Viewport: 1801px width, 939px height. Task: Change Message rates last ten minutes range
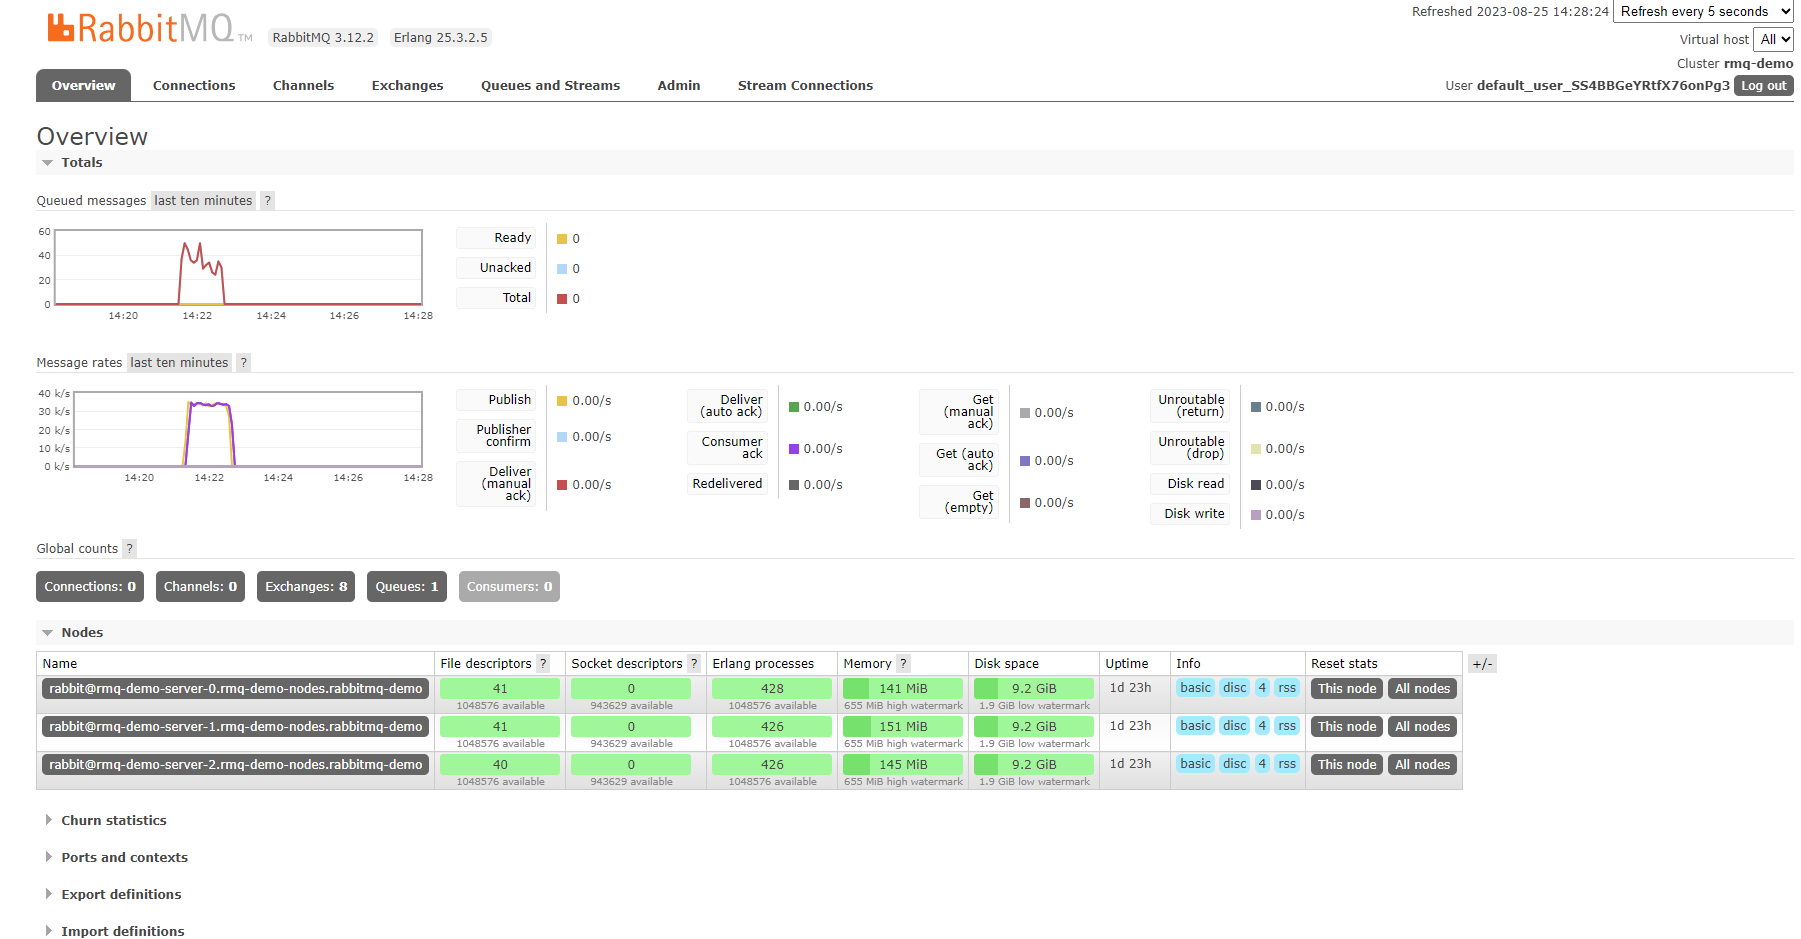[x=179, y=363]
